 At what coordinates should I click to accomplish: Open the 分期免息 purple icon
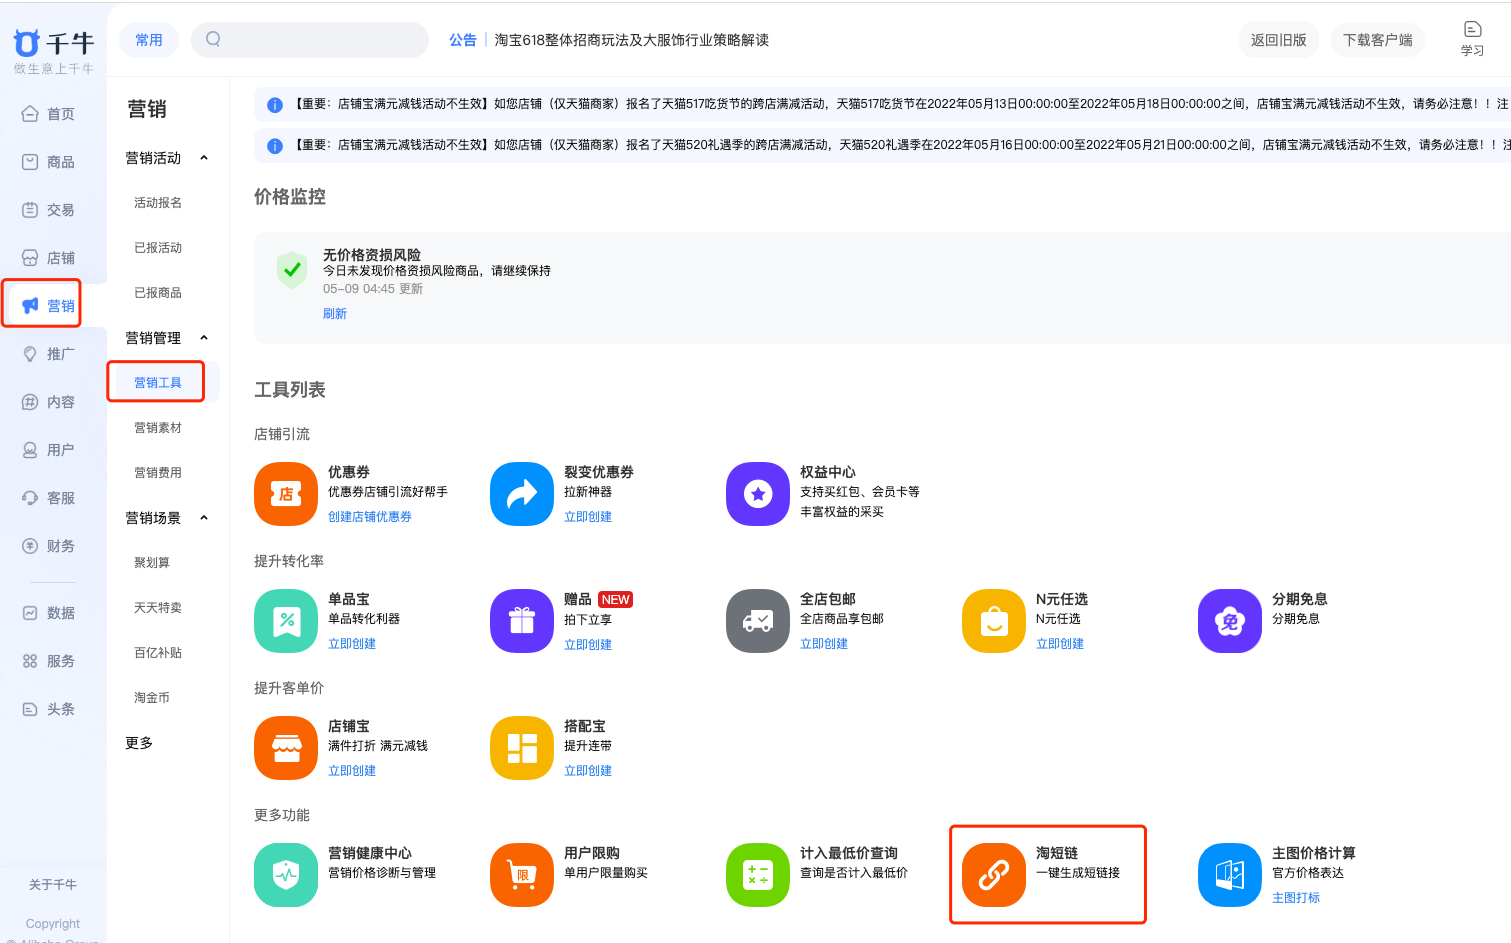(x=1230, y=621)
